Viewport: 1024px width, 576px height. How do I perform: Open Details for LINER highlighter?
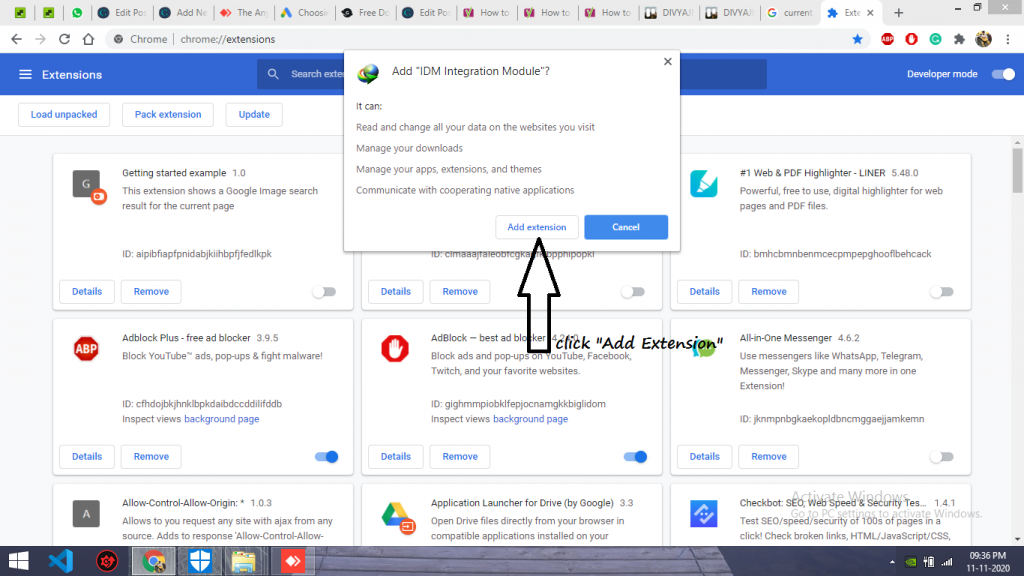pos(704,292)
